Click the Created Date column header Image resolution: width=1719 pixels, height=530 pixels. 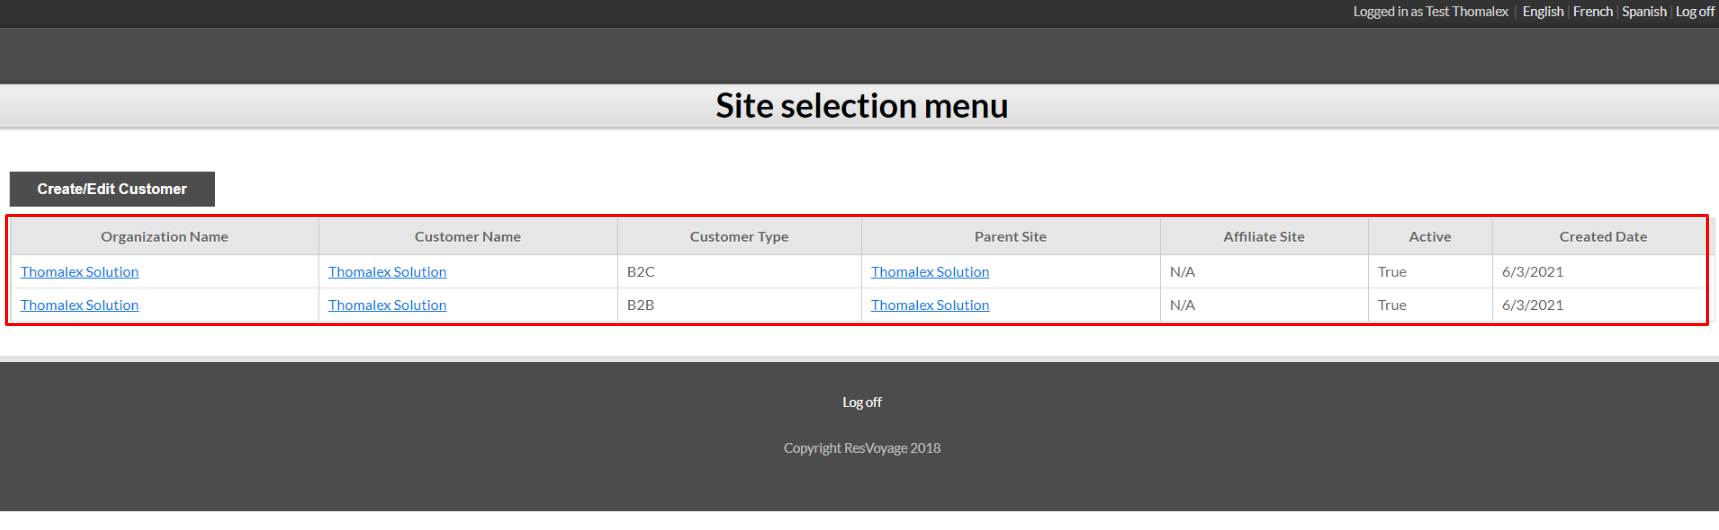(1603, 237)
